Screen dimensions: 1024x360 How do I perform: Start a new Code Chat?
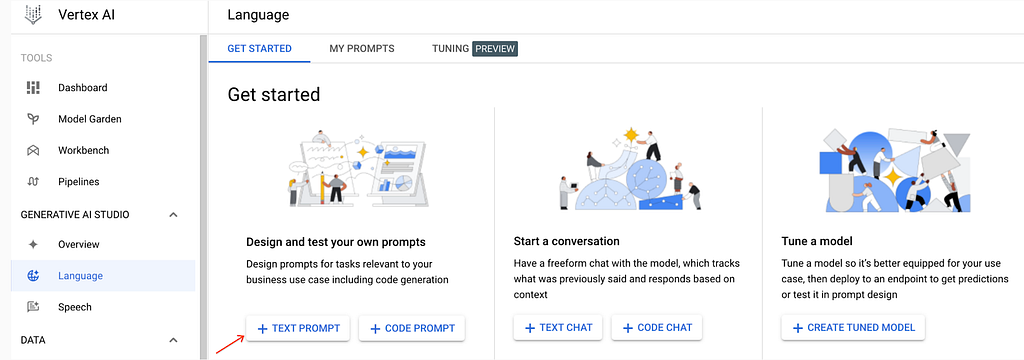657,327
